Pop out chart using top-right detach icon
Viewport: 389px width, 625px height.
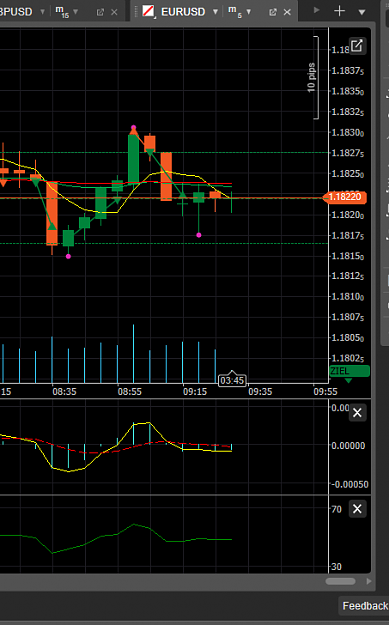[x=357, y=46]
